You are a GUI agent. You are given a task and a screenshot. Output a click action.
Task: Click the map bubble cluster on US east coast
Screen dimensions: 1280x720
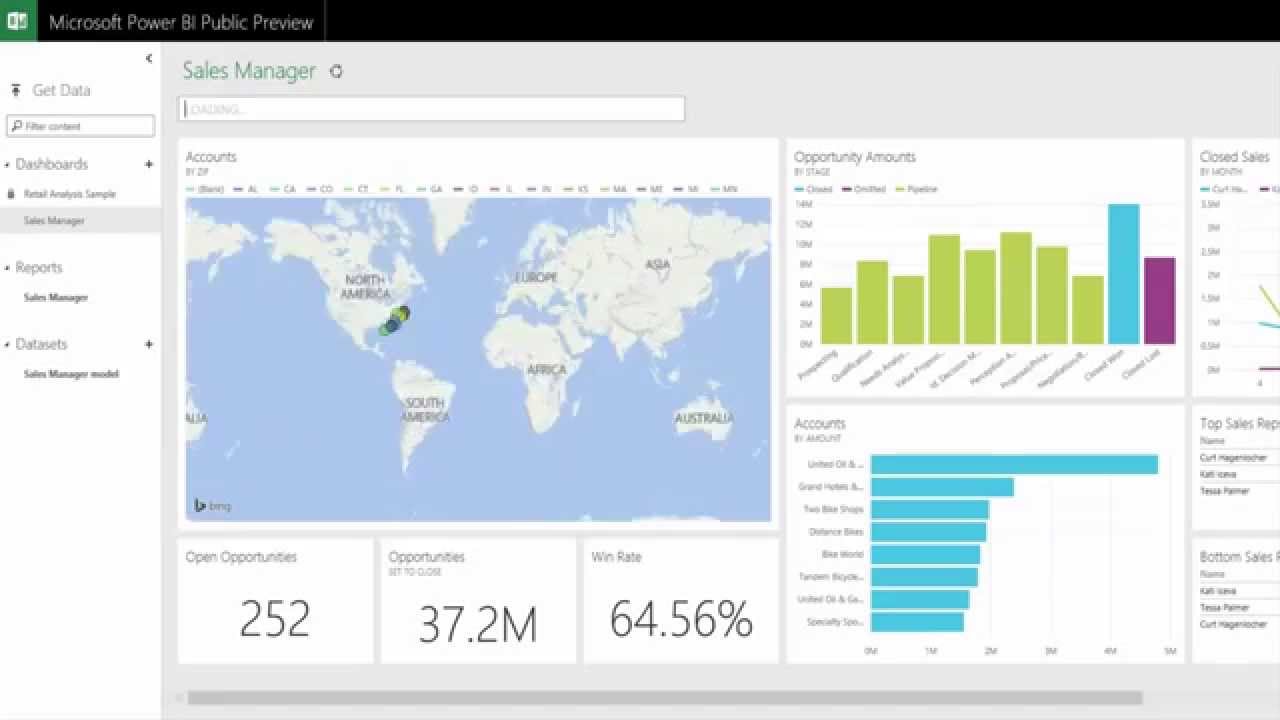(393, 321)
